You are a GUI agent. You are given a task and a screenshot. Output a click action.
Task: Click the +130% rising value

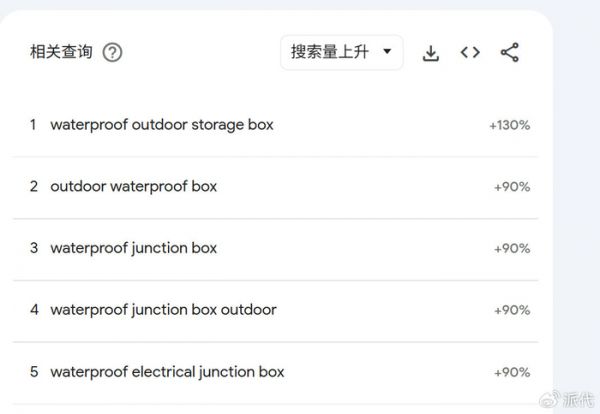[509, 126]
